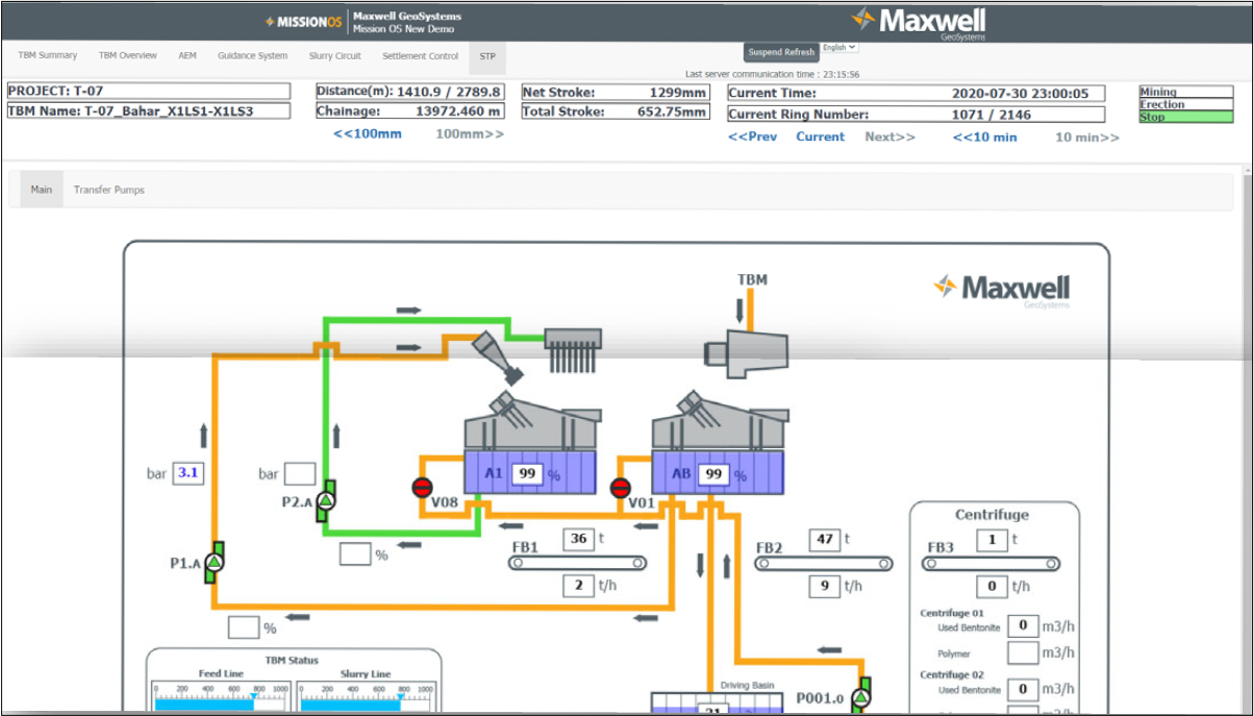Click the desander comb unit icon
This screenshot has width=1254, height=716.
click(x=571, y=351)
